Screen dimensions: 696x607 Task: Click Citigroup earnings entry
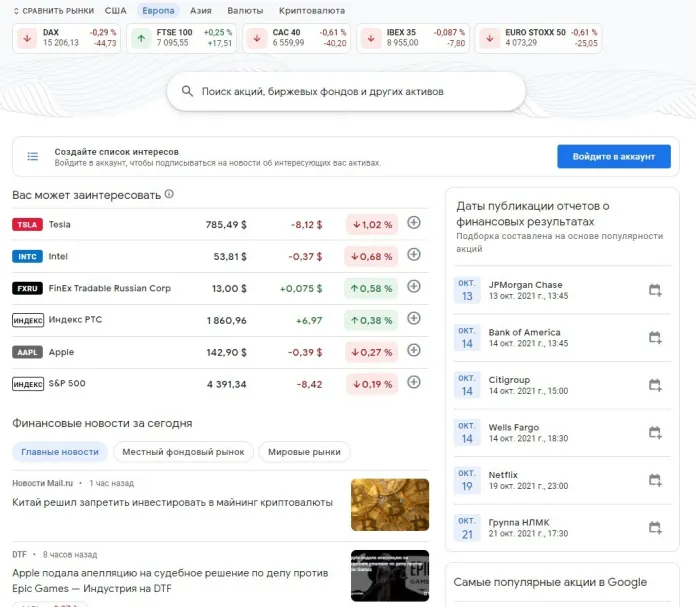(x=562, y=385)
